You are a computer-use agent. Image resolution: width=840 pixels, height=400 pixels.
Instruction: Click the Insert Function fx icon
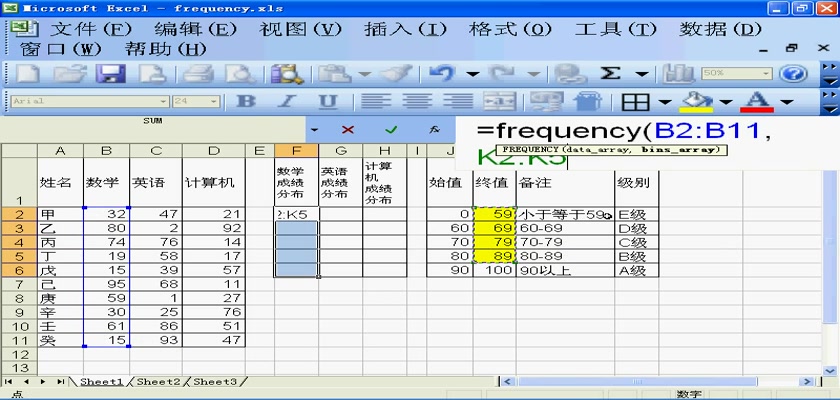coord(434,130)
